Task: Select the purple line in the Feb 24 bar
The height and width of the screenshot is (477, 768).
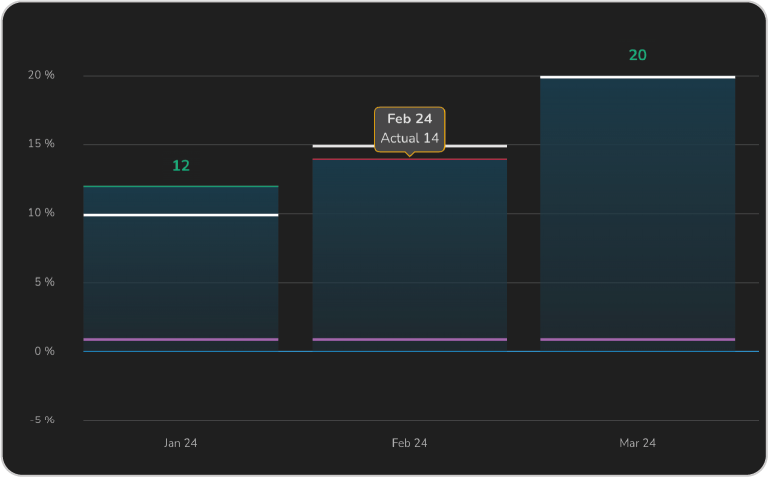Action: (x=409, y=339)
